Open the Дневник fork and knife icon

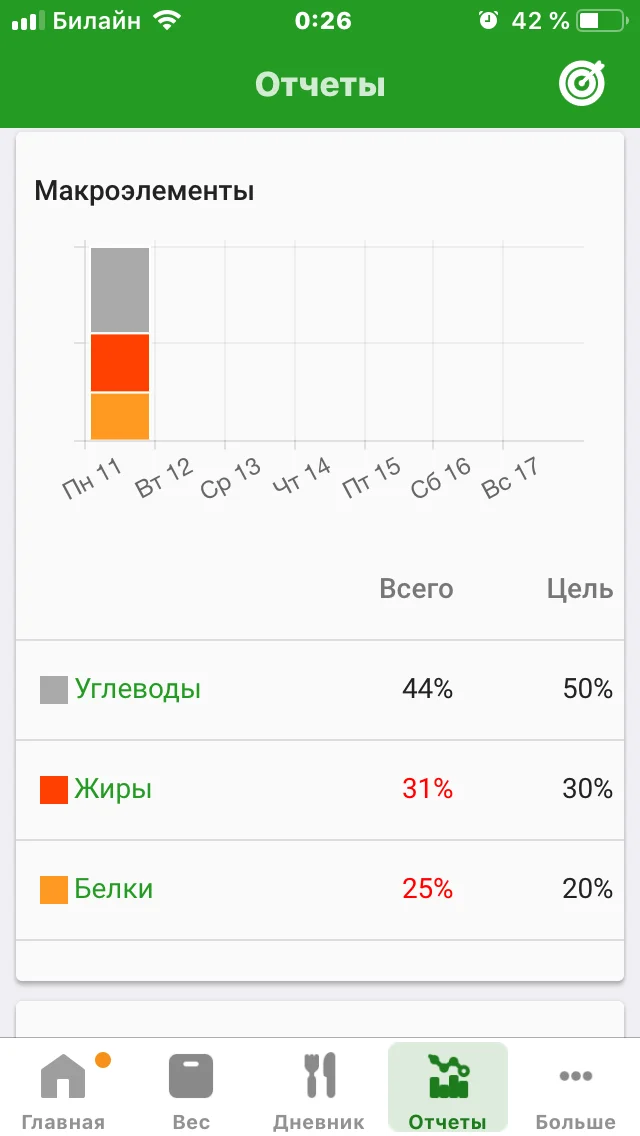pyautogui.click(x=319, y=1076)
